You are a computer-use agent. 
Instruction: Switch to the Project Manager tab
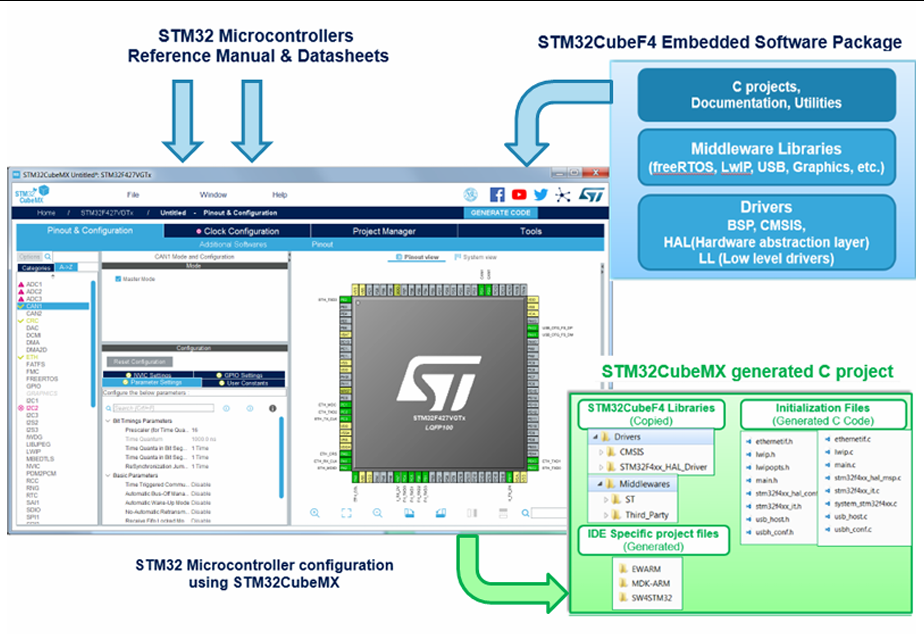[x=384, y=231]
